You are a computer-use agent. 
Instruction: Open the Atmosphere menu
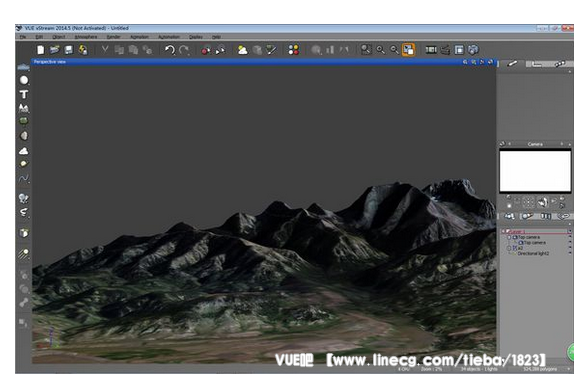(x=86, y=37)
